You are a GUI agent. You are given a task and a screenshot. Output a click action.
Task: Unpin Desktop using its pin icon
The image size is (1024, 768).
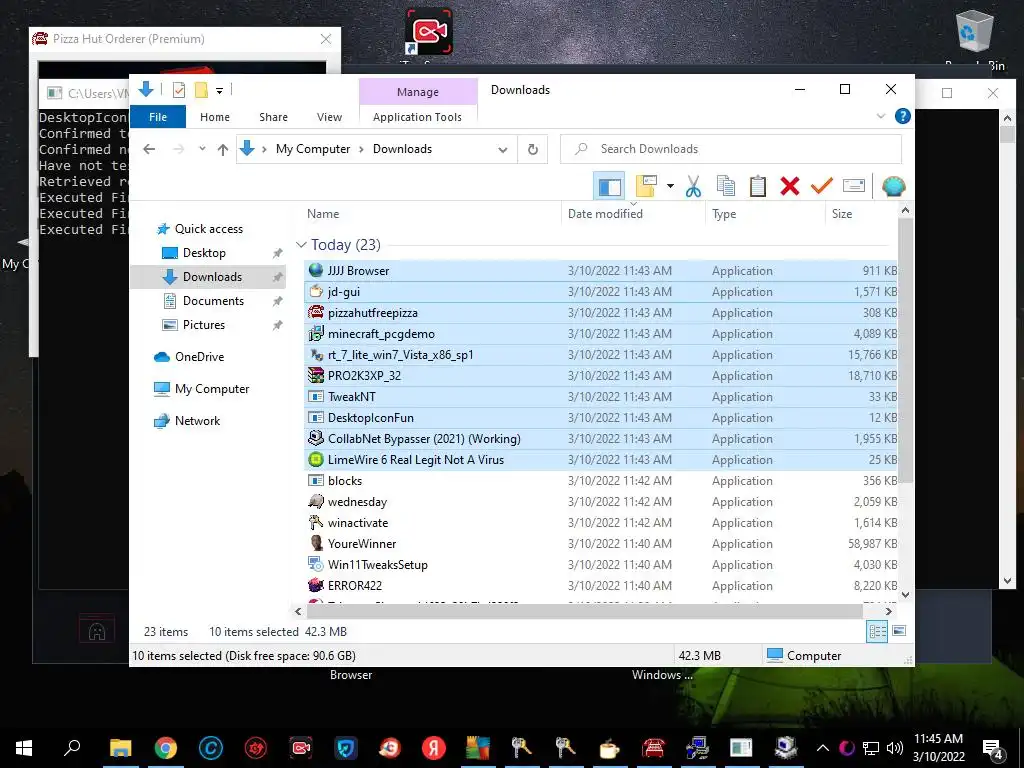(x=277, y=253)
